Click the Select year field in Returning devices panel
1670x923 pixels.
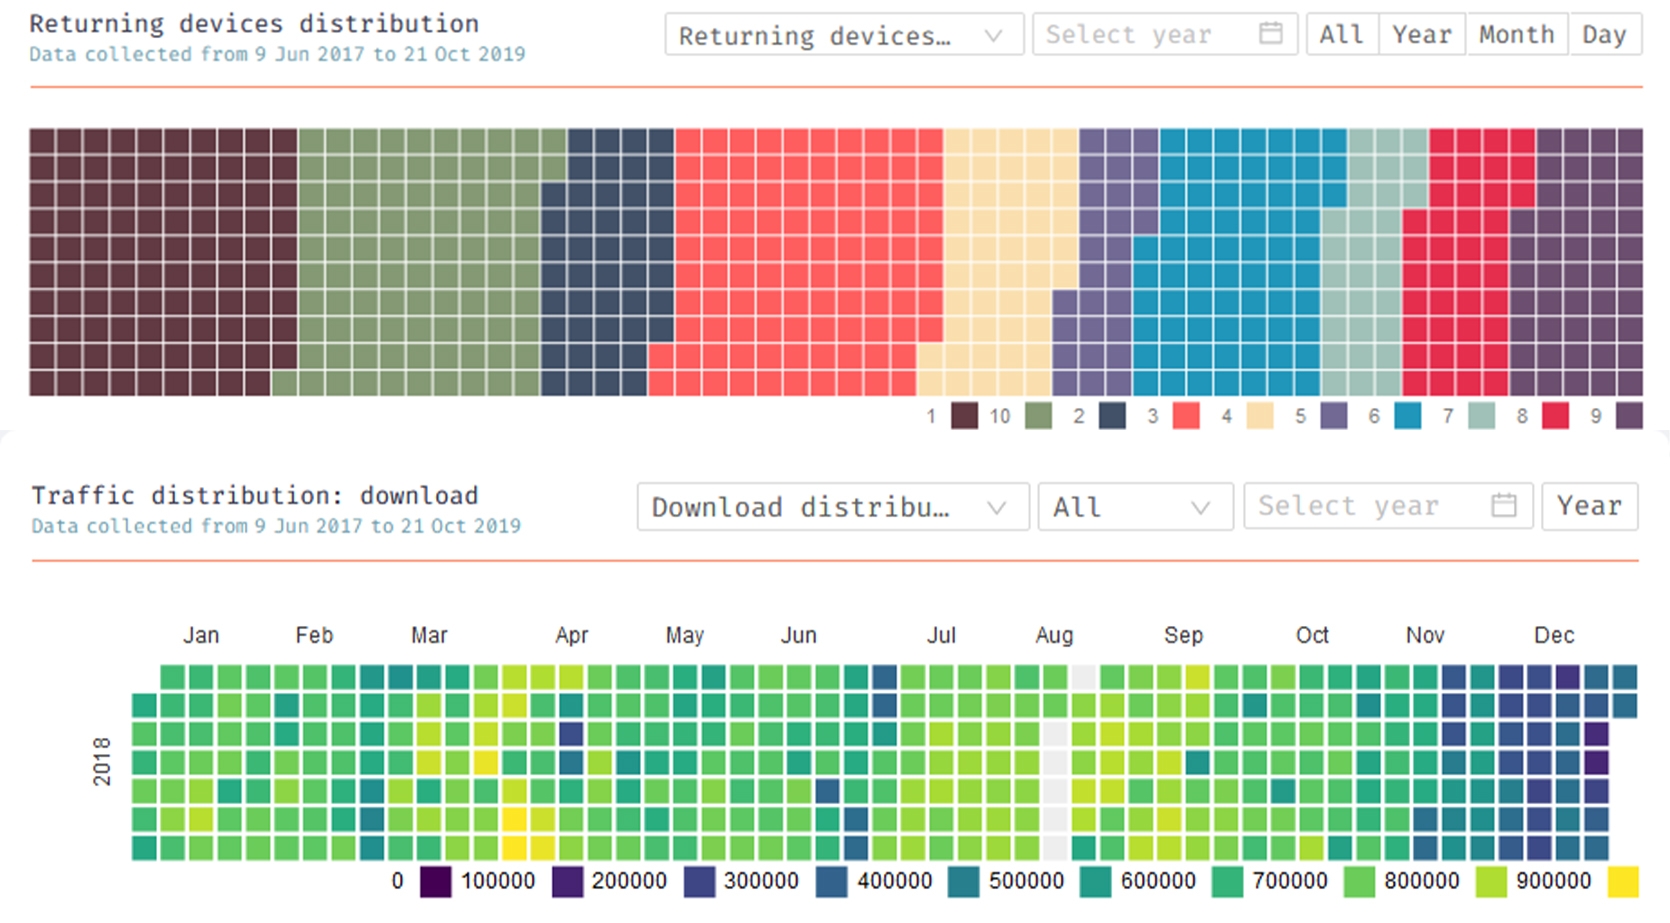pyautogui.click(x=1165, y=35)
